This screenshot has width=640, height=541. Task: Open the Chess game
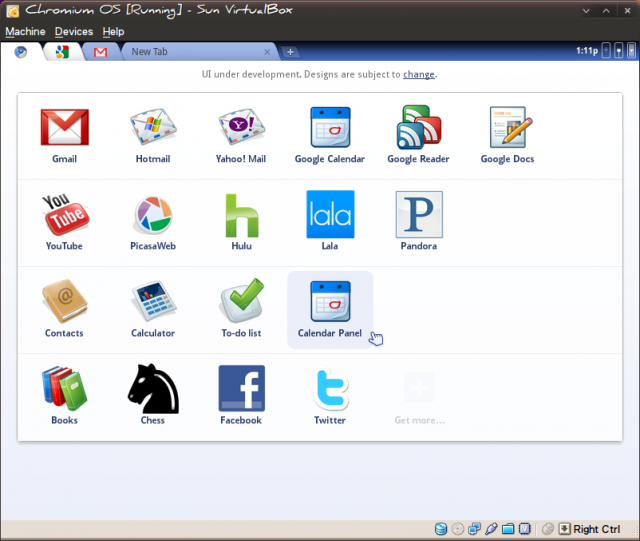pyautogui.click(x=153, y=388)
